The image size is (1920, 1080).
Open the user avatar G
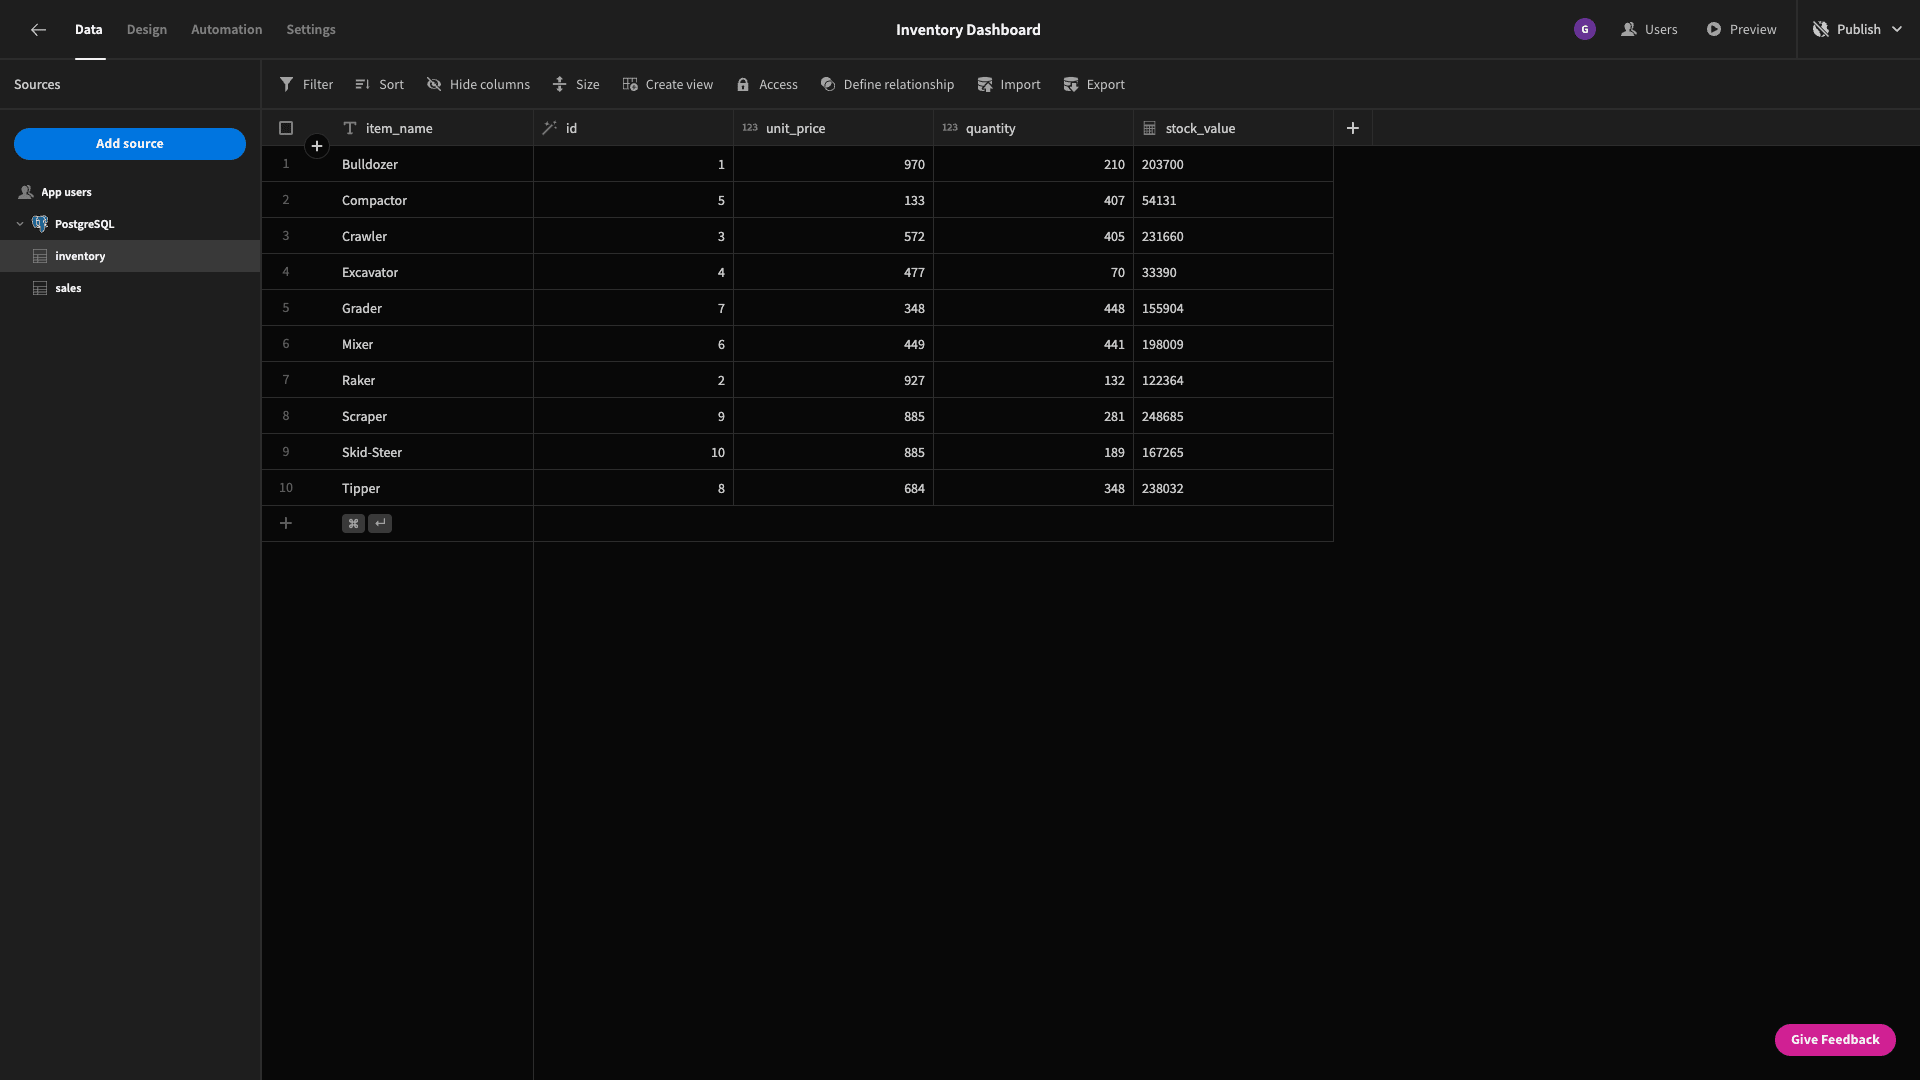point(1585,30)
